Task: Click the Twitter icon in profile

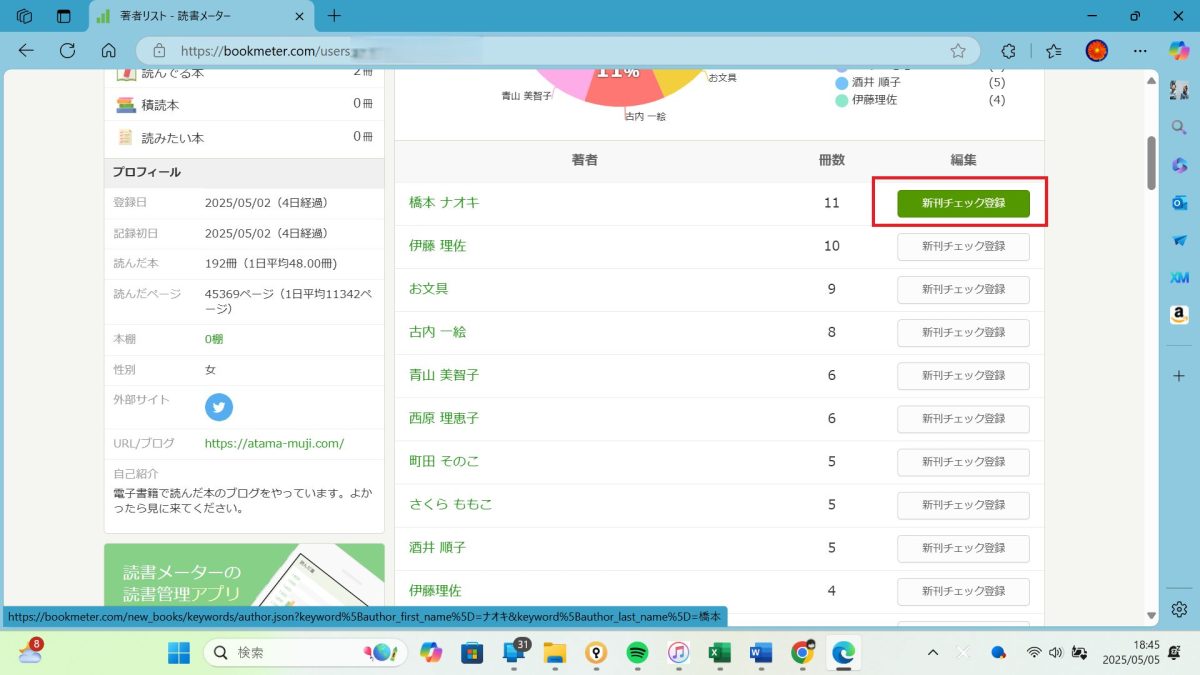Action: pyautogui.click(x=219, y=407)
